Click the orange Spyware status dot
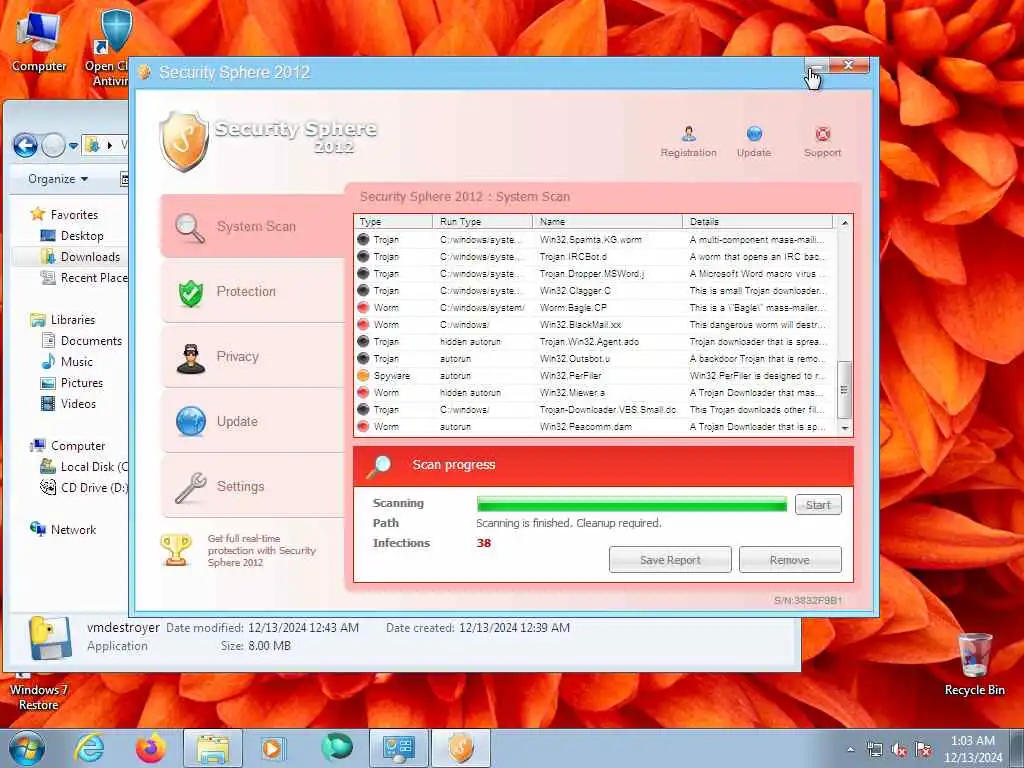 (x=363, y=376)
